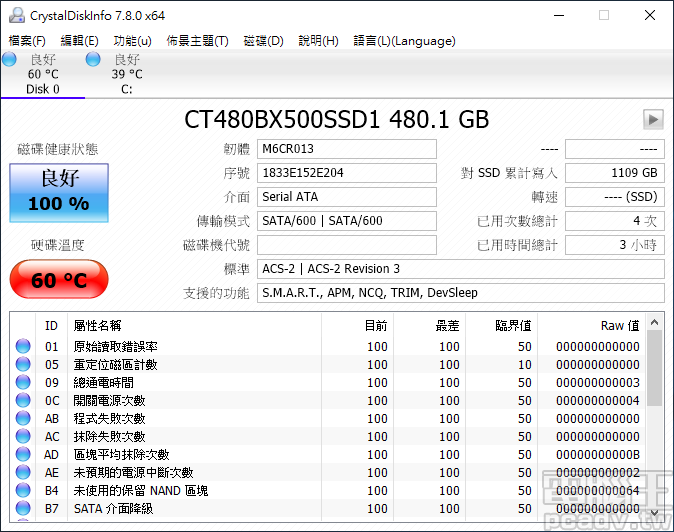Click status orb for attribute 01 row

click(23, 346)
